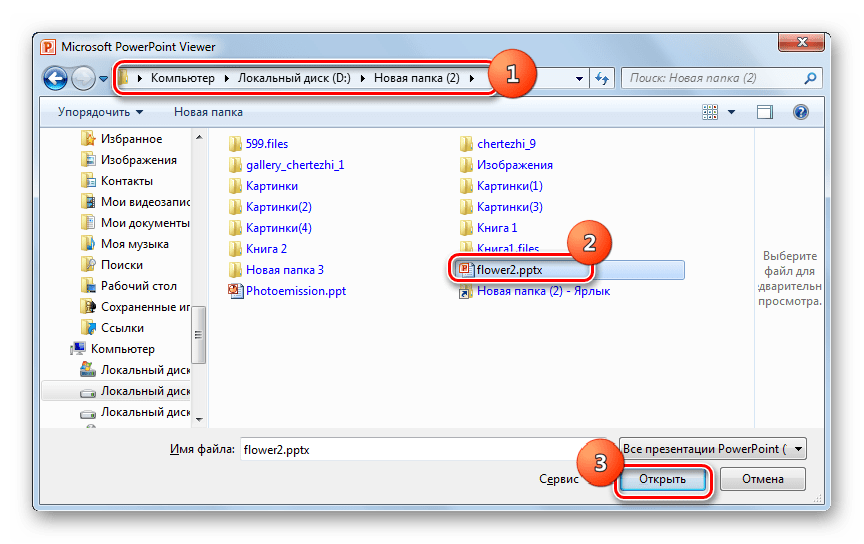This screenshot has height=544, width=864.
Task: Click the search magnifier icon
Action: (810, 78)
